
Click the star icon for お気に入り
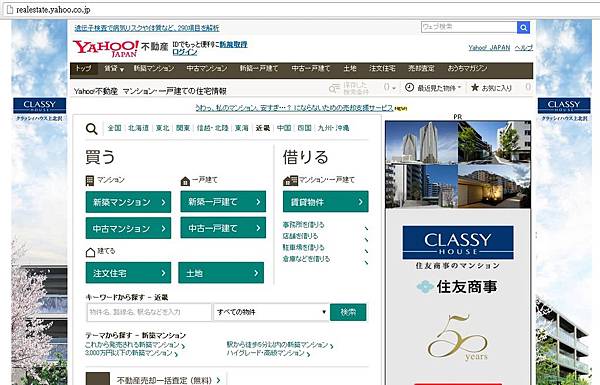click(x=475, y=87)
